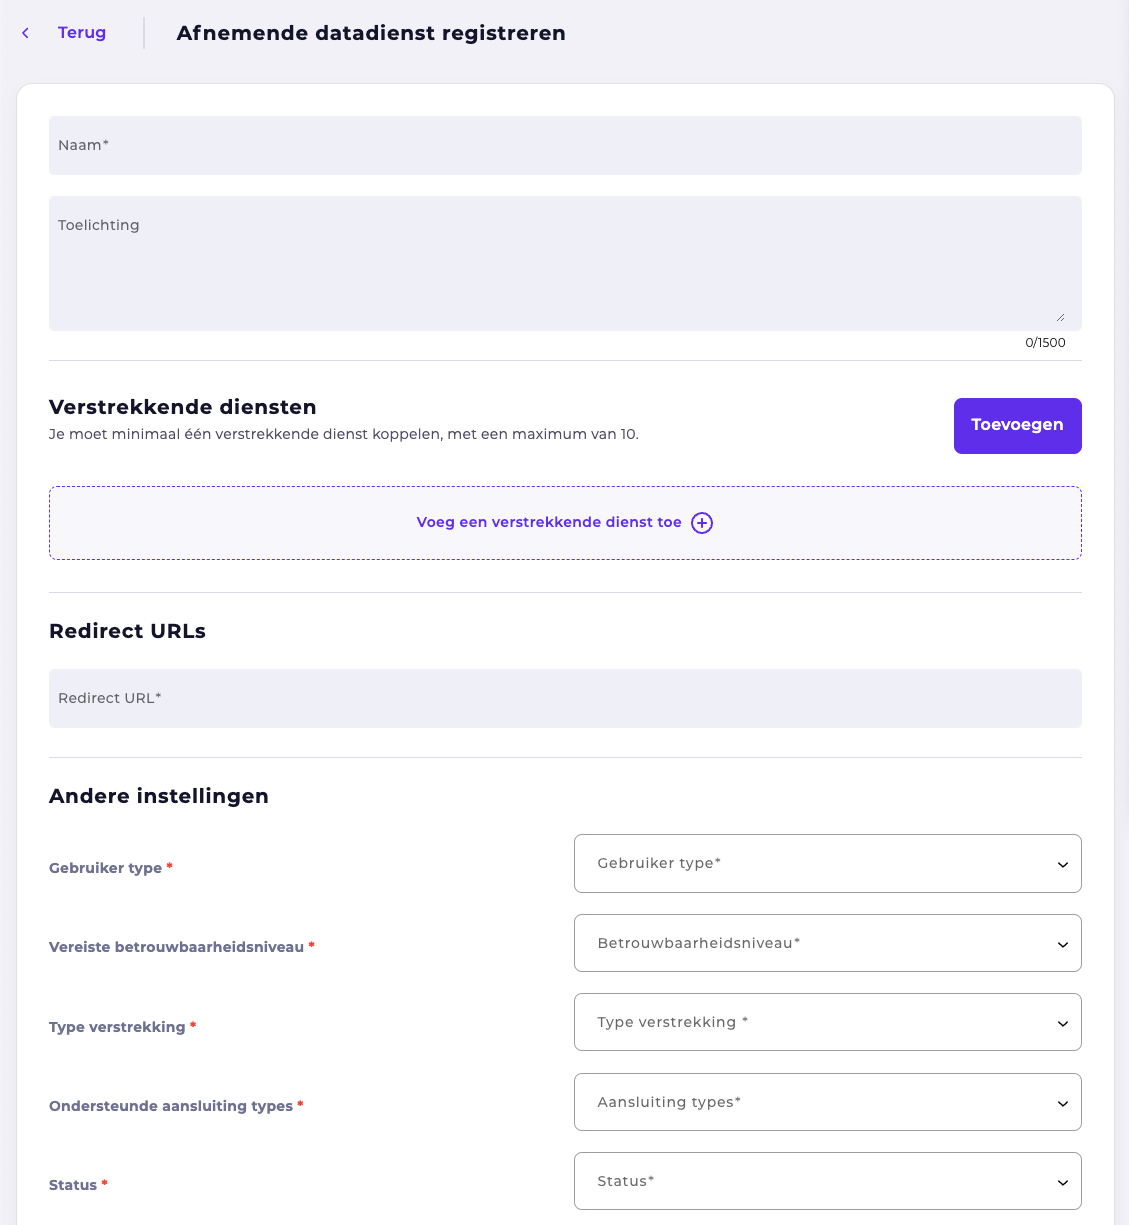Screen dimensions: 1129x1225
Task: Open the Gebruiker type combo box
Action: tap(828, 863)
